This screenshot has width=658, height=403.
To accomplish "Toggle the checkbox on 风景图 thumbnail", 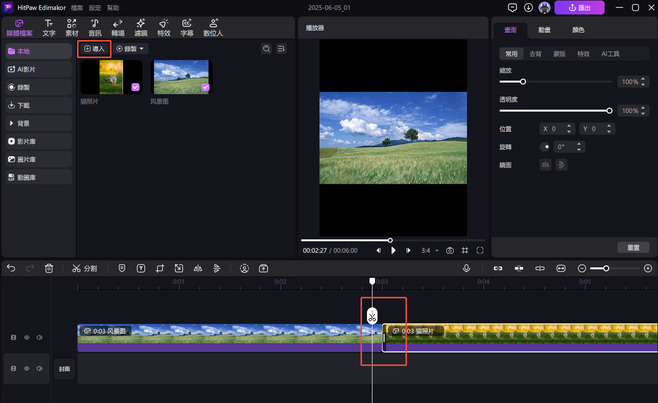I will (205, 88).
